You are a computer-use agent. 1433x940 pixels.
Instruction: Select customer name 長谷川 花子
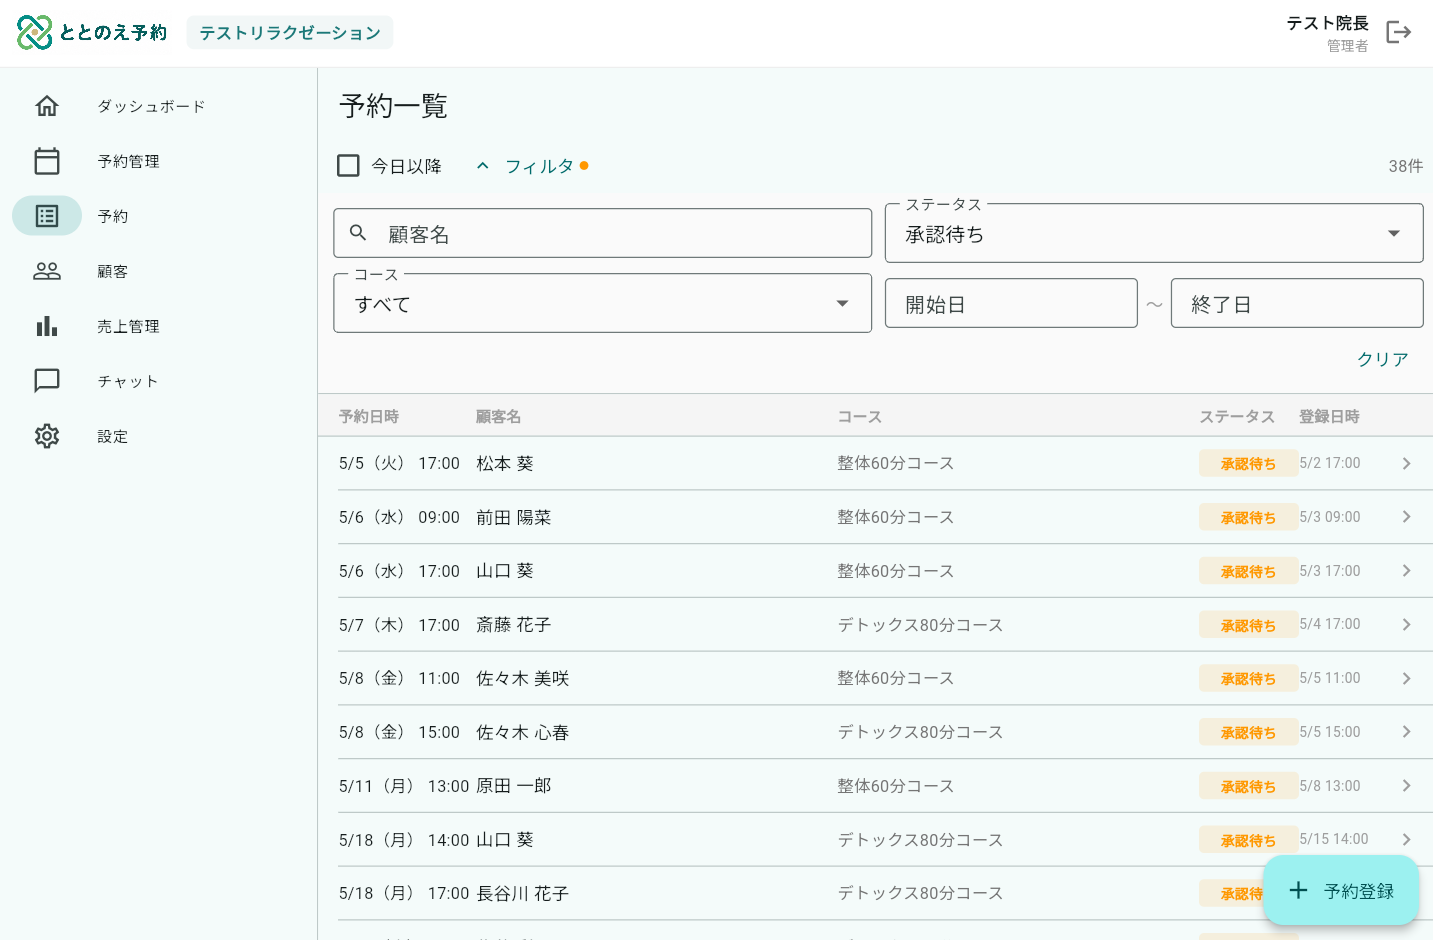[x=523, y=893]
